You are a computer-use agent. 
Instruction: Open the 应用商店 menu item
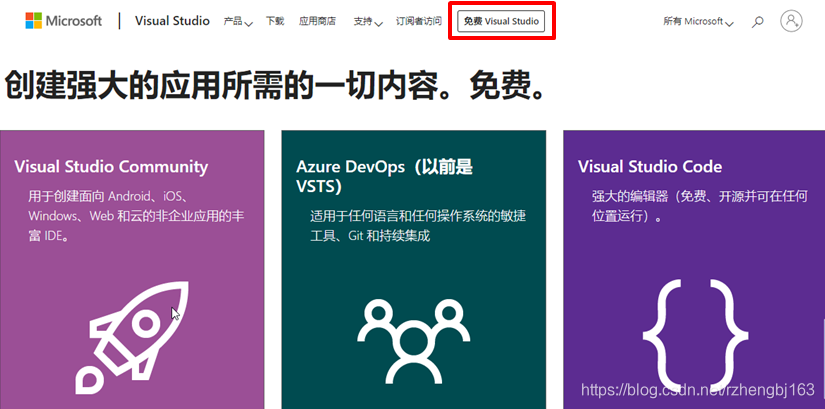tap(317, 22)
